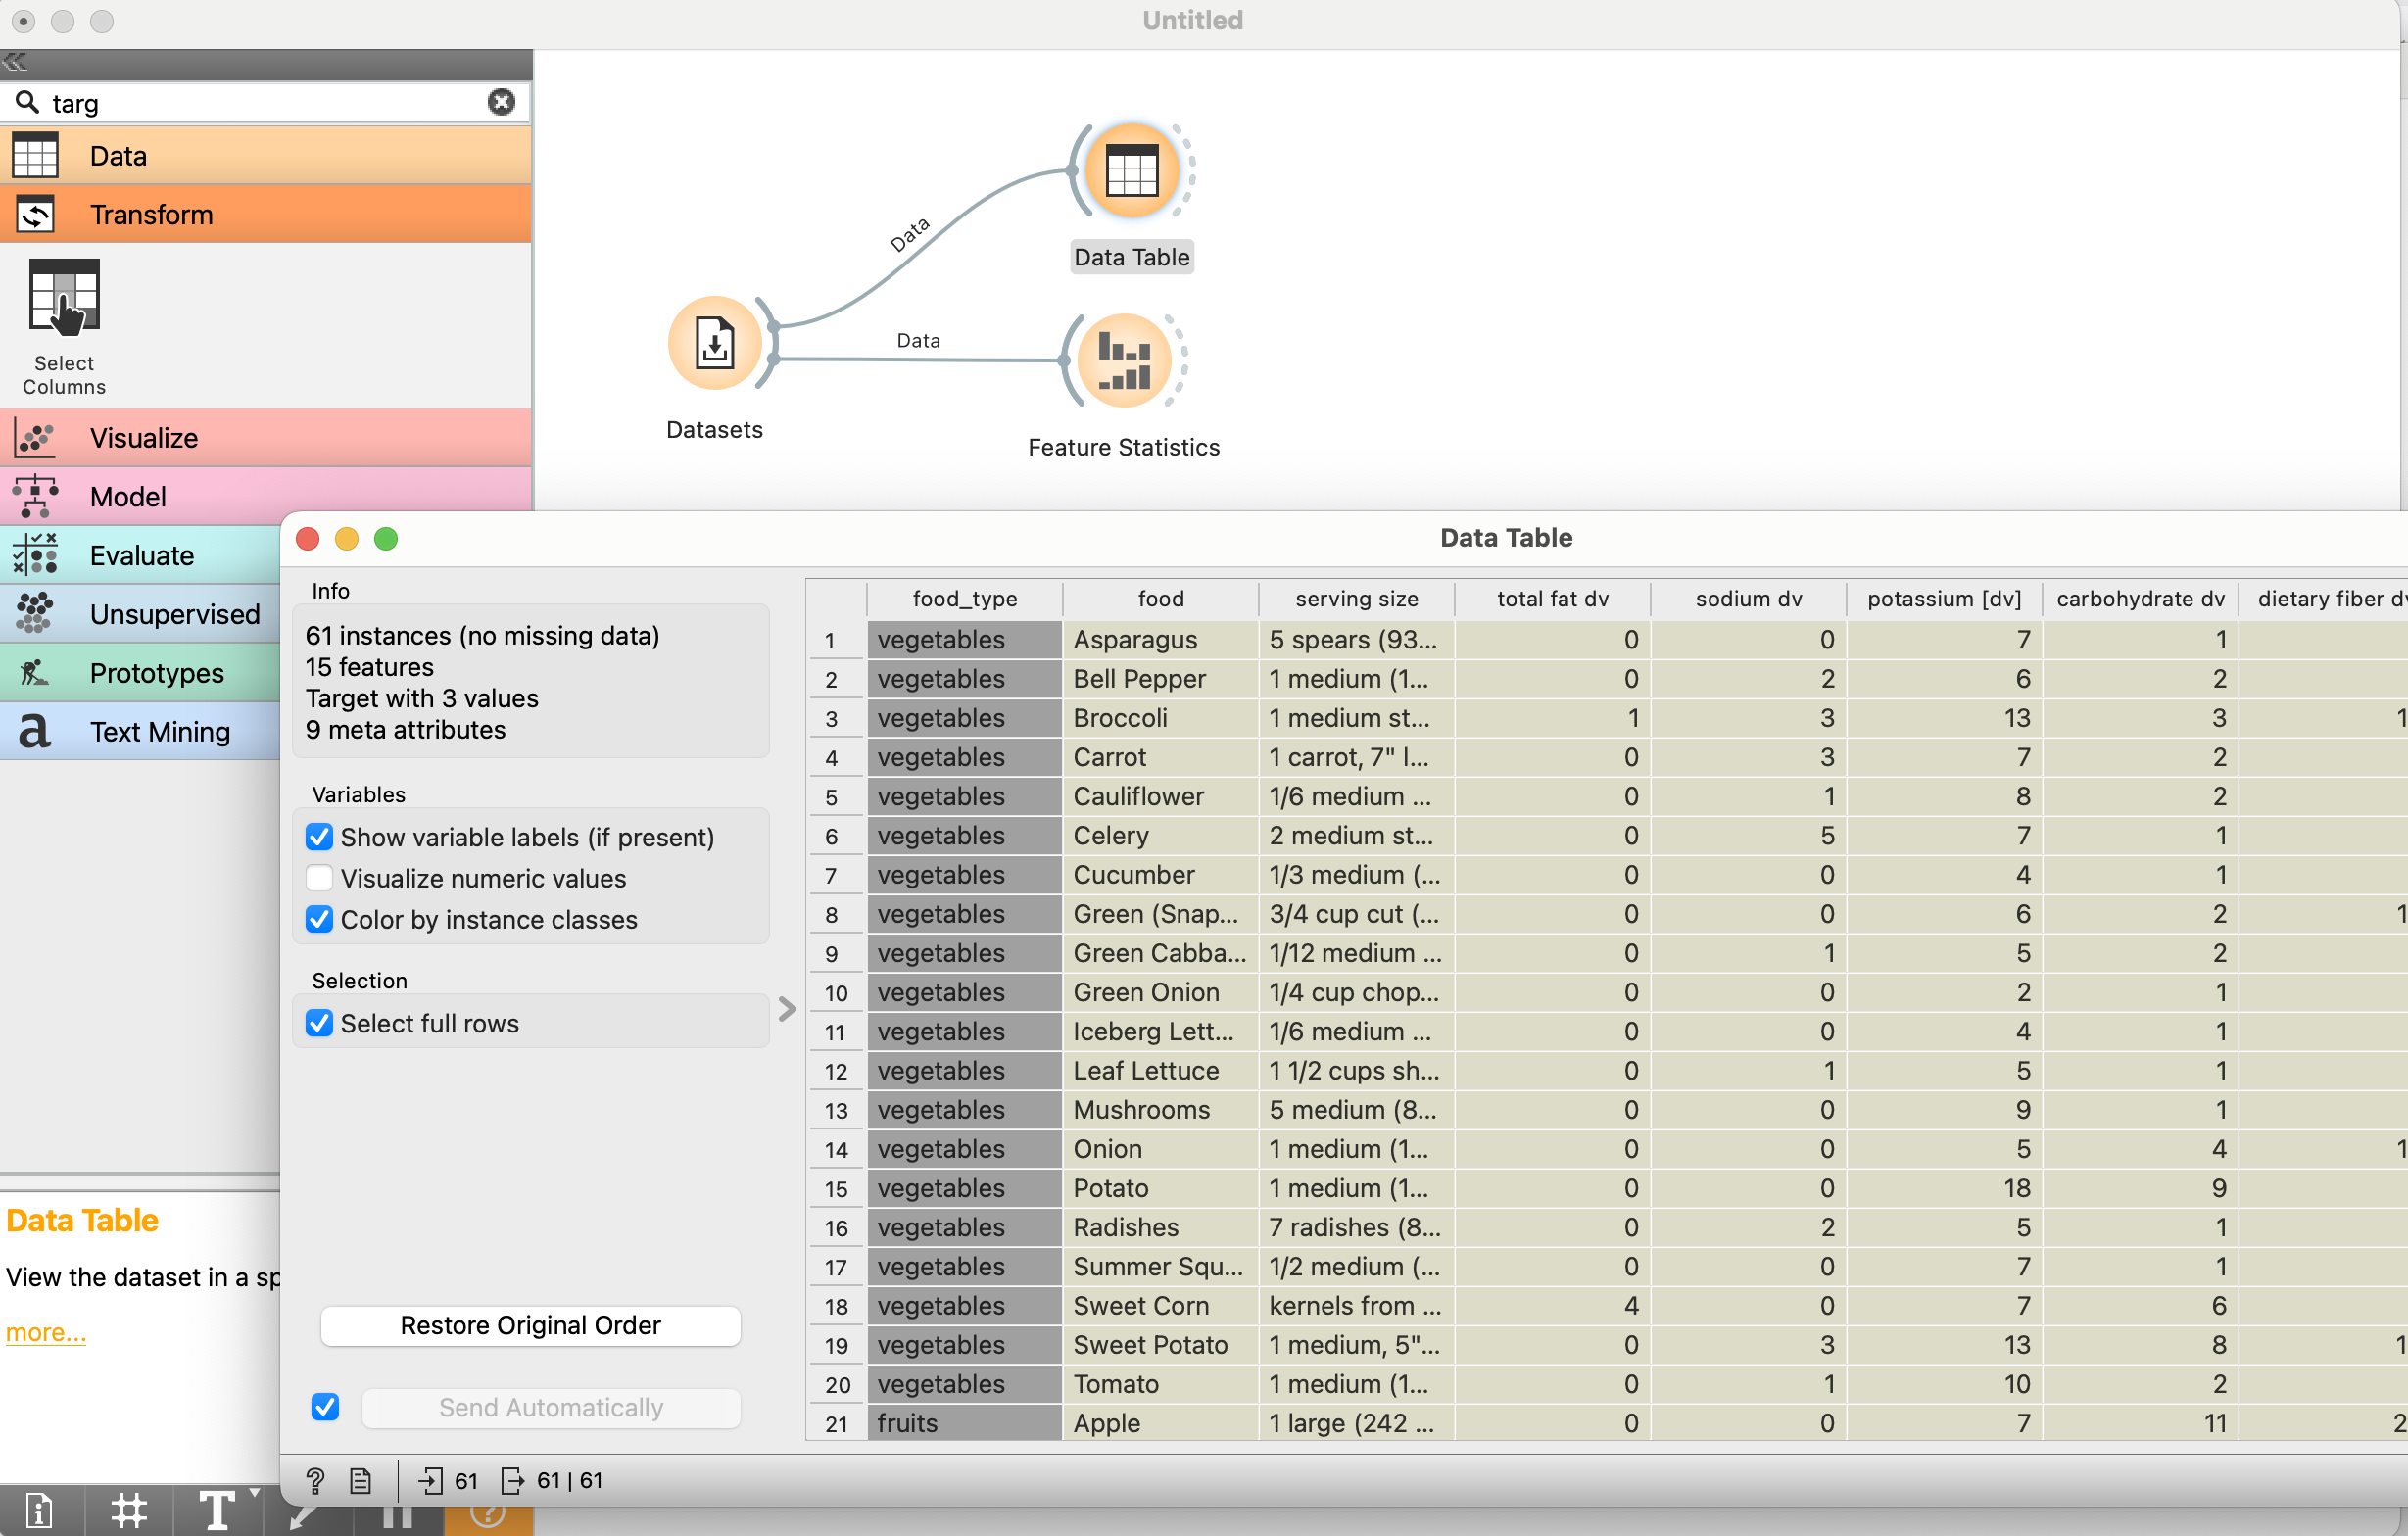Collapse the Transform category
This screenshot has width=2408, height=1536.
pos(266,214)
